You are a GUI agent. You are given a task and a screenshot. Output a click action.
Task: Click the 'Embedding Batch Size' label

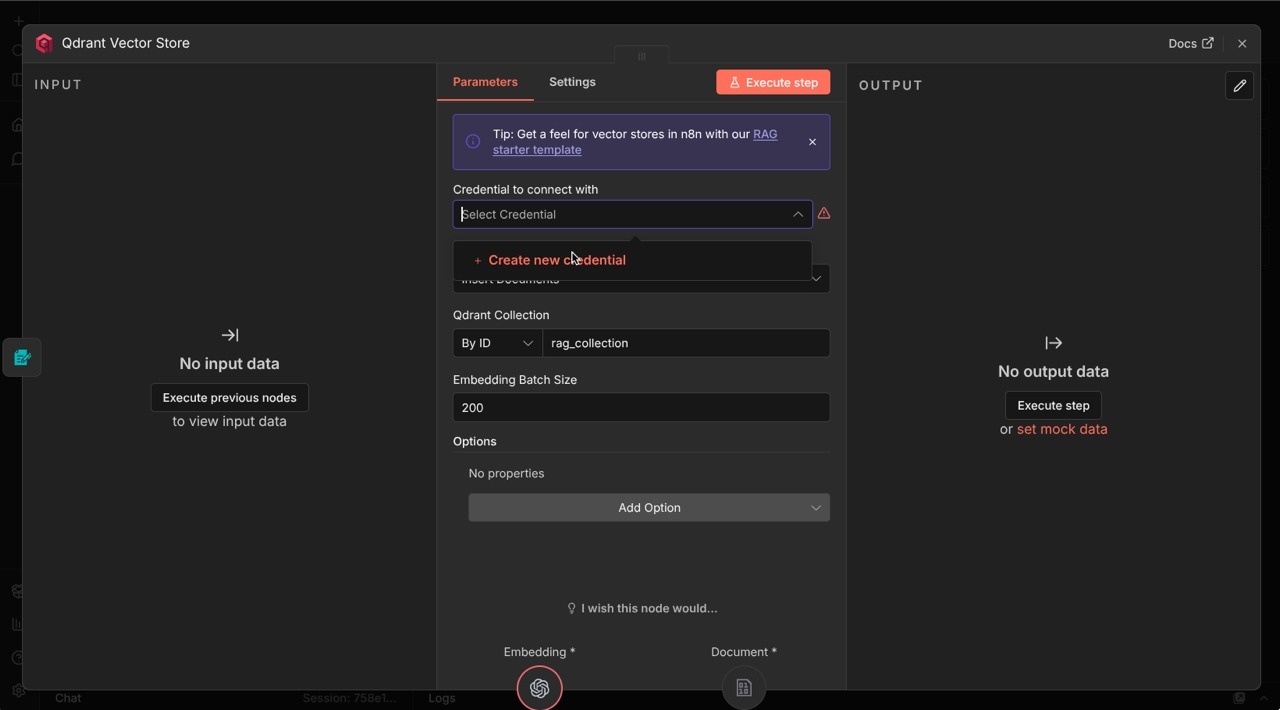point(515,380)
